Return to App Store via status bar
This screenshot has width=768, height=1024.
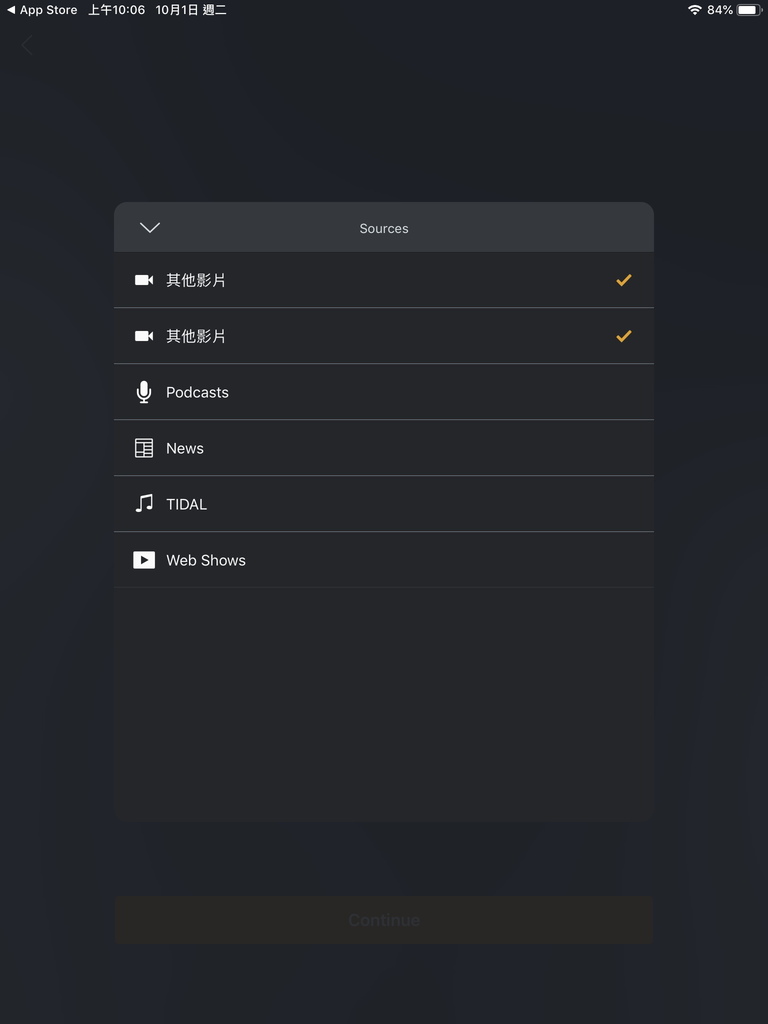[42, 10]
